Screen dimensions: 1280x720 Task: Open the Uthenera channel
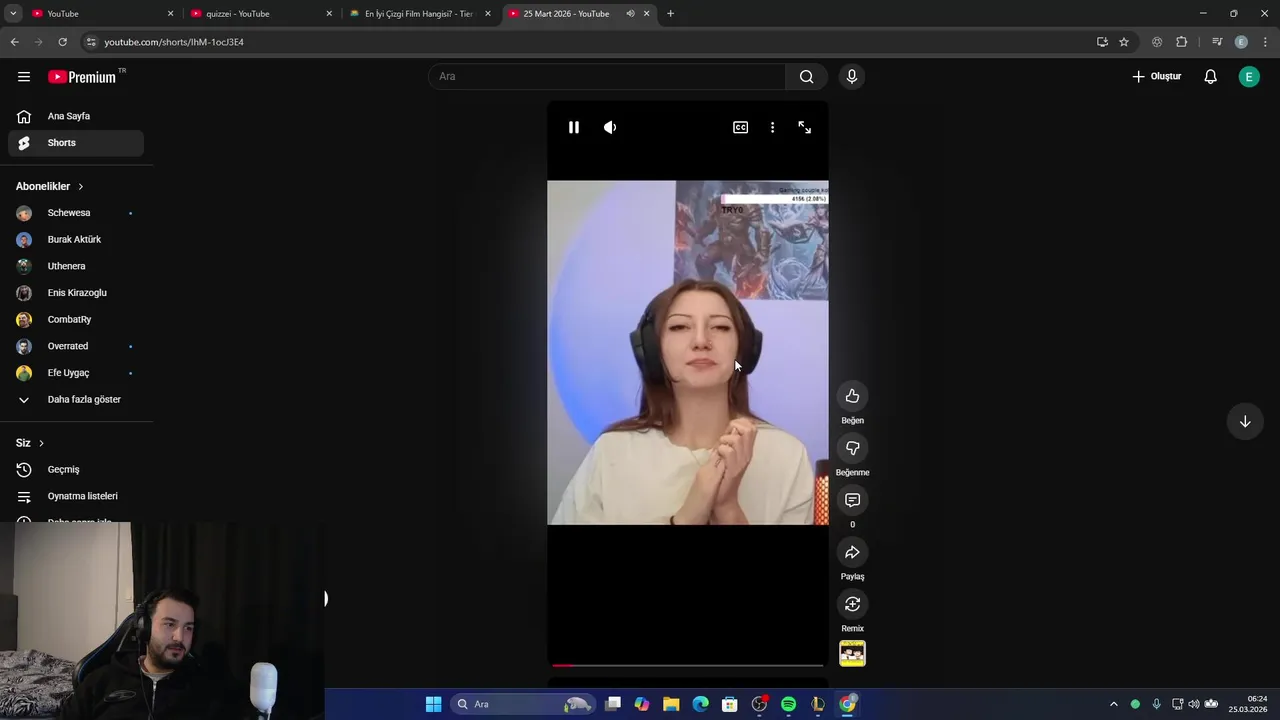[76, 266]
